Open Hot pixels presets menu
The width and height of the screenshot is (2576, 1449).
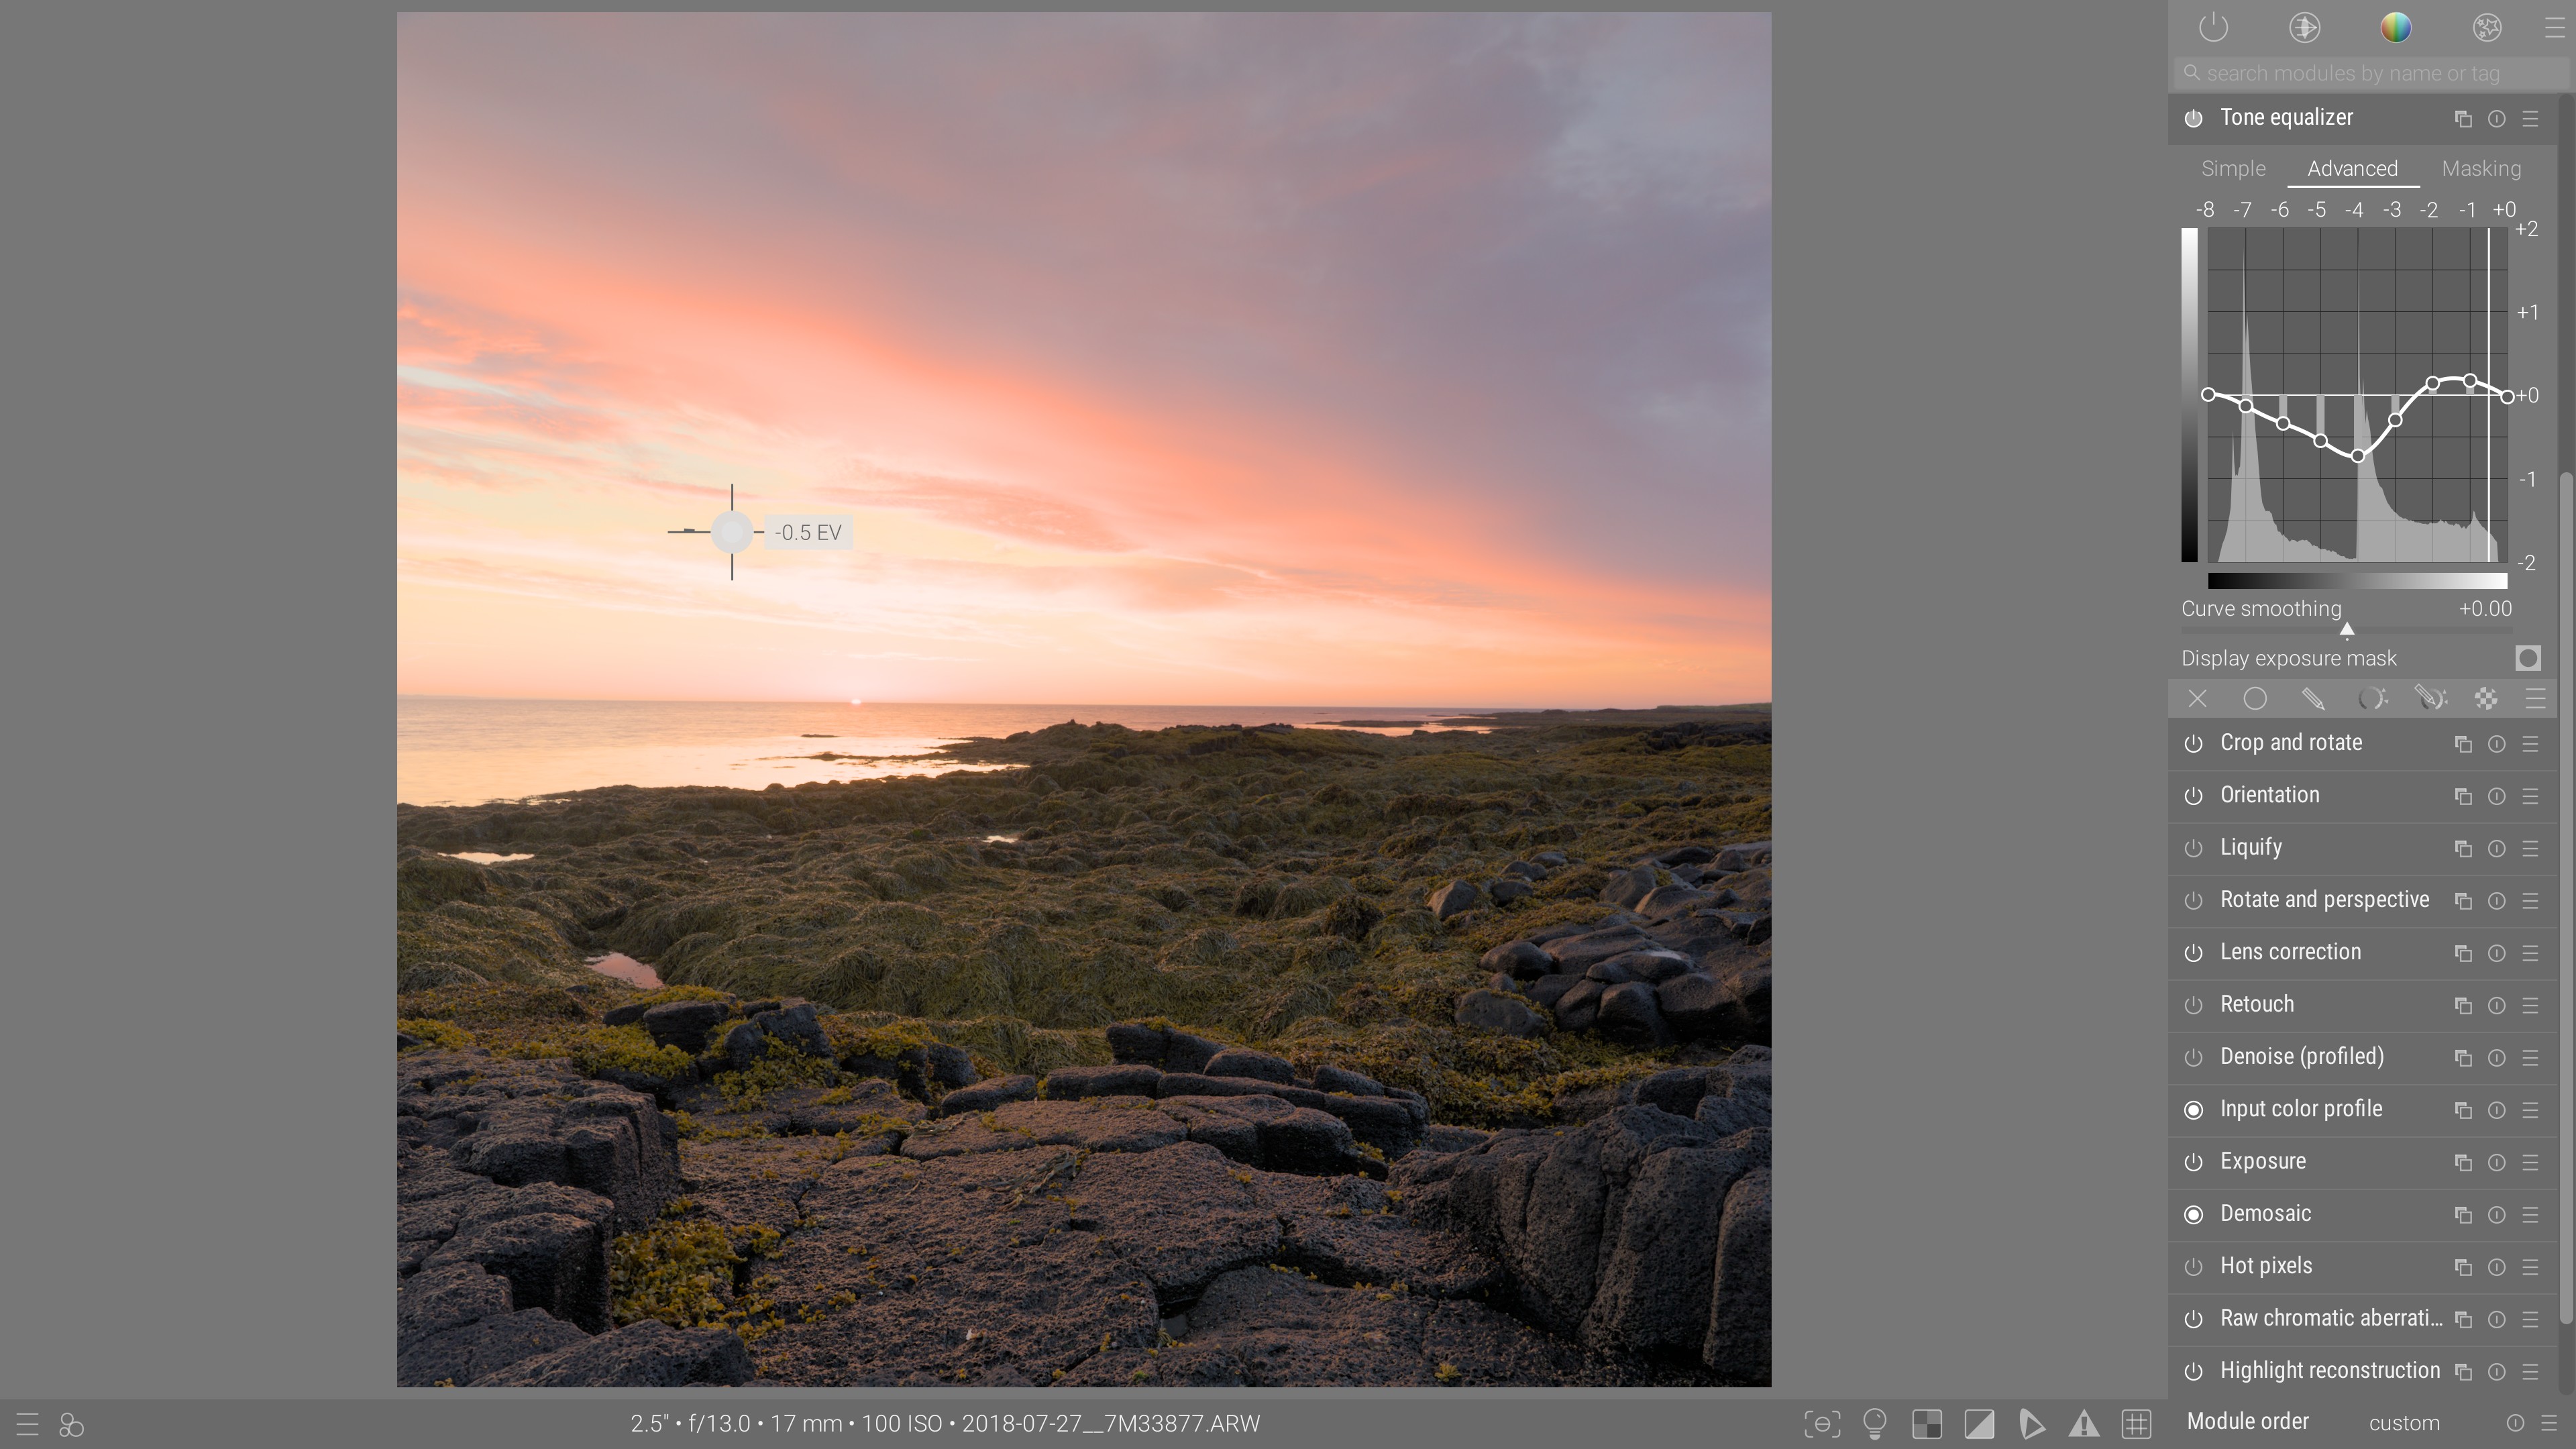(x=2530, y=1267)
